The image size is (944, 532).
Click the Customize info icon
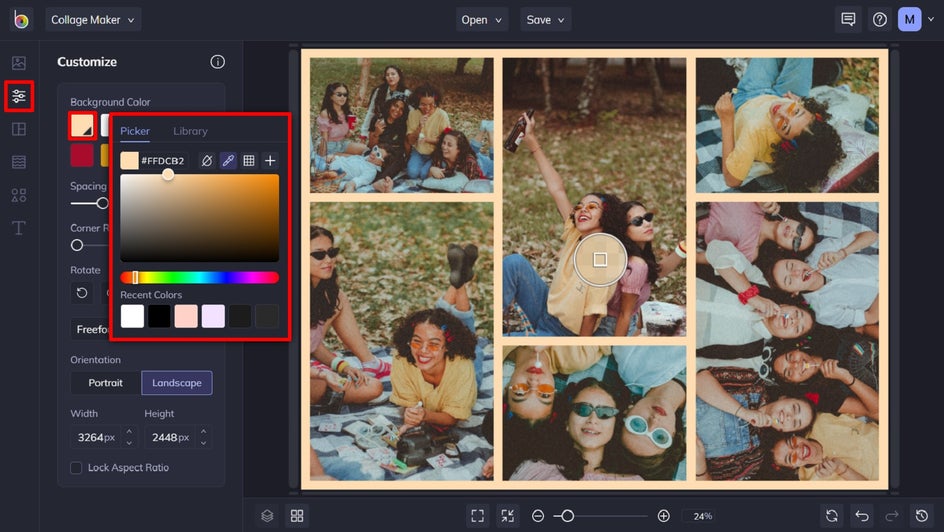click(x=217, y=62)
